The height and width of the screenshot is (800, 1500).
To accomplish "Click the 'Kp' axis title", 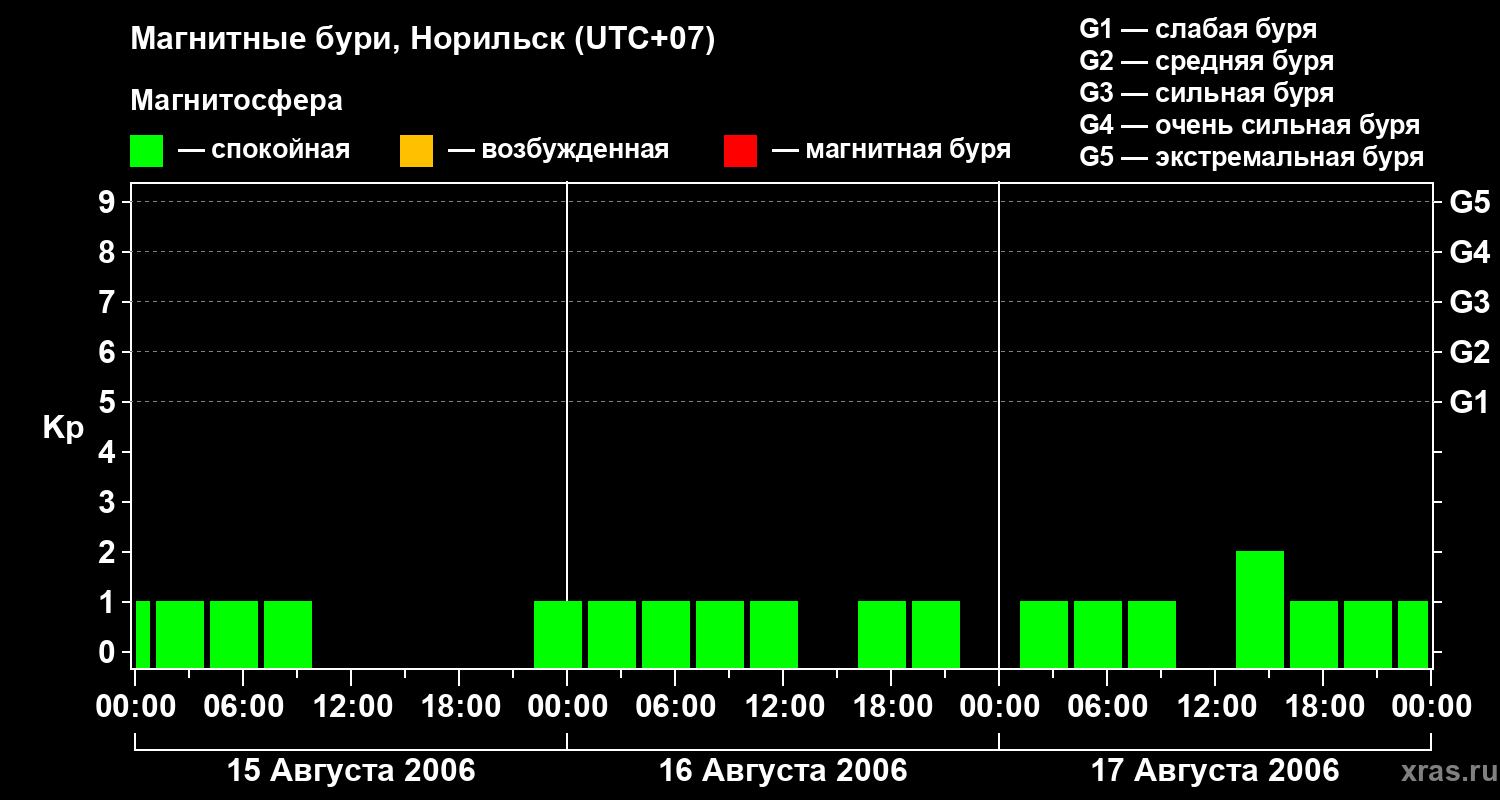I will (64, 428).
